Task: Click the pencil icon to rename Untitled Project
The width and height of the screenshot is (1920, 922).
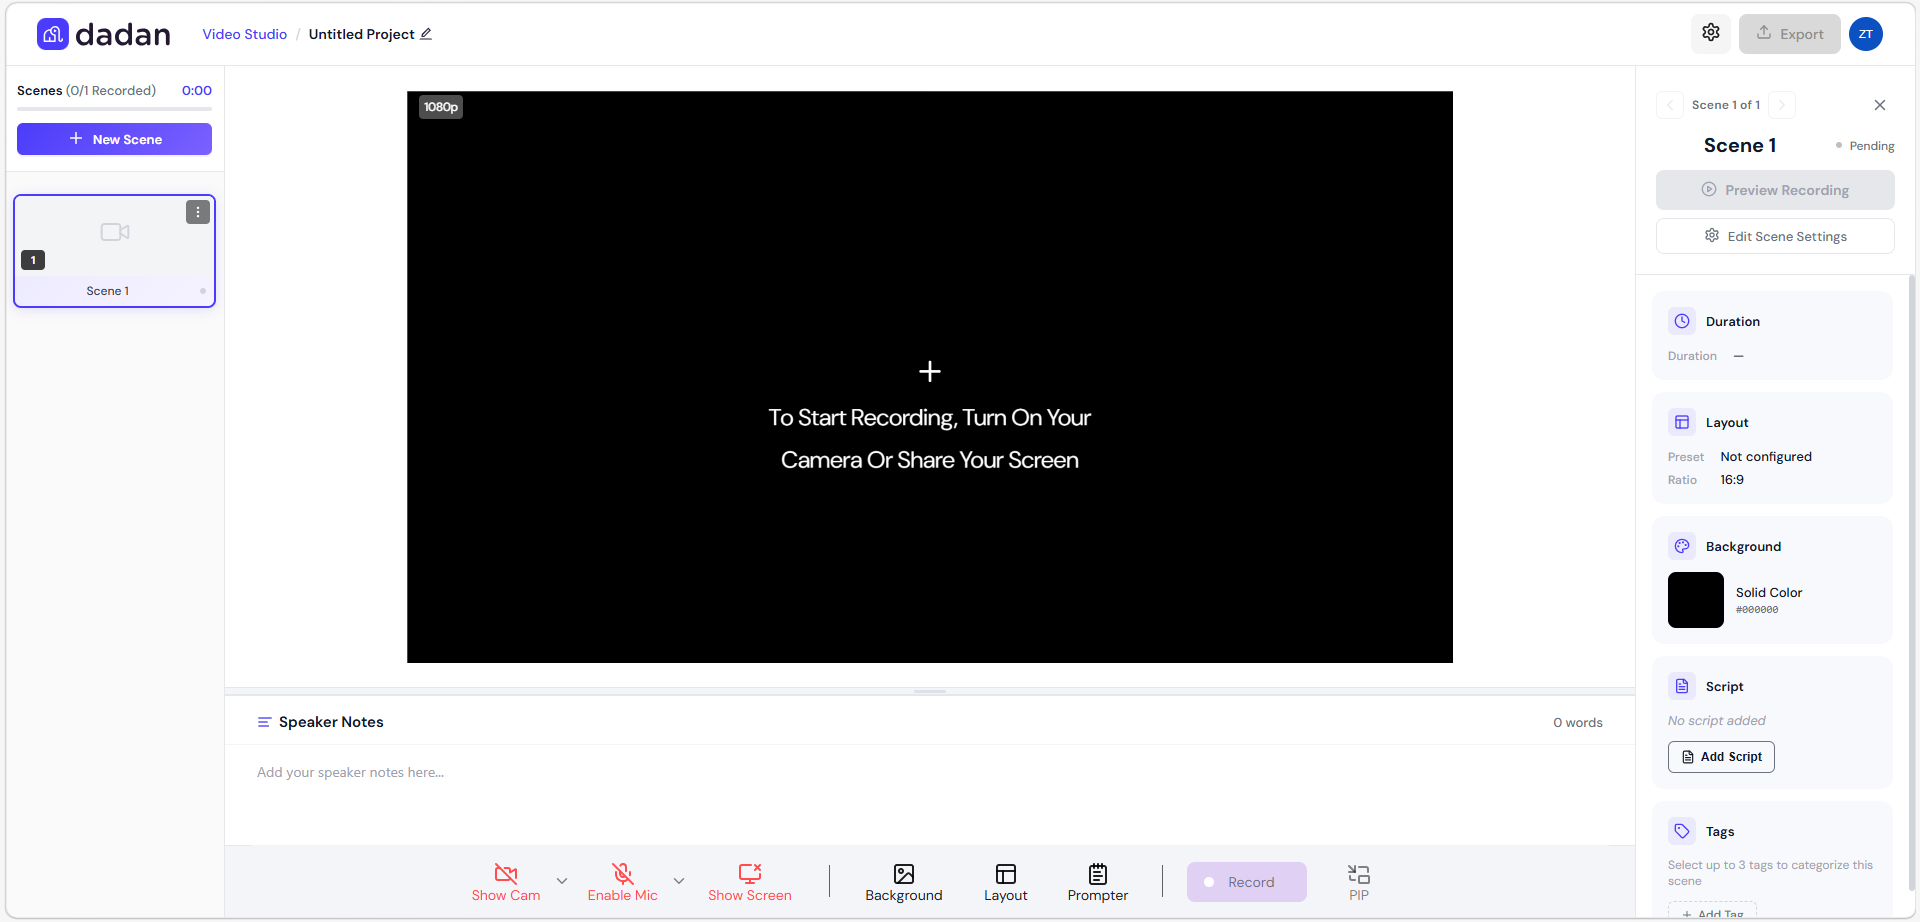Action: pyautogui.click(x=426, y=34)
